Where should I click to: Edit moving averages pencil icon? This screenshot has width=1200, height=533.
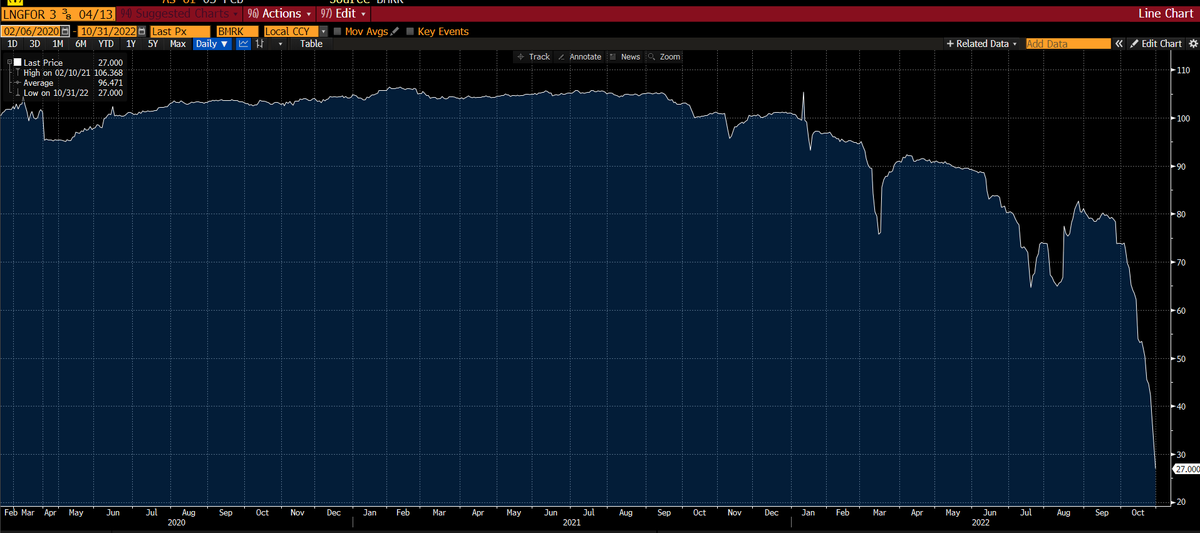394,31
